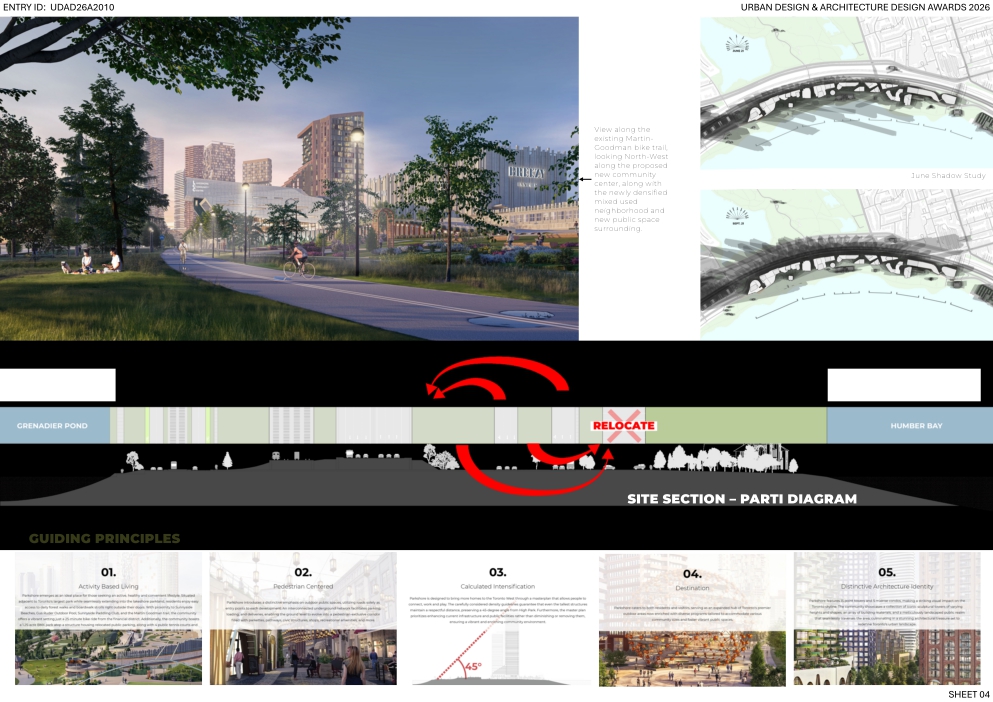Screen dimensions: 993x702
Task: Click the Guiding Principles heading
Action: click(x=104, y=539)
